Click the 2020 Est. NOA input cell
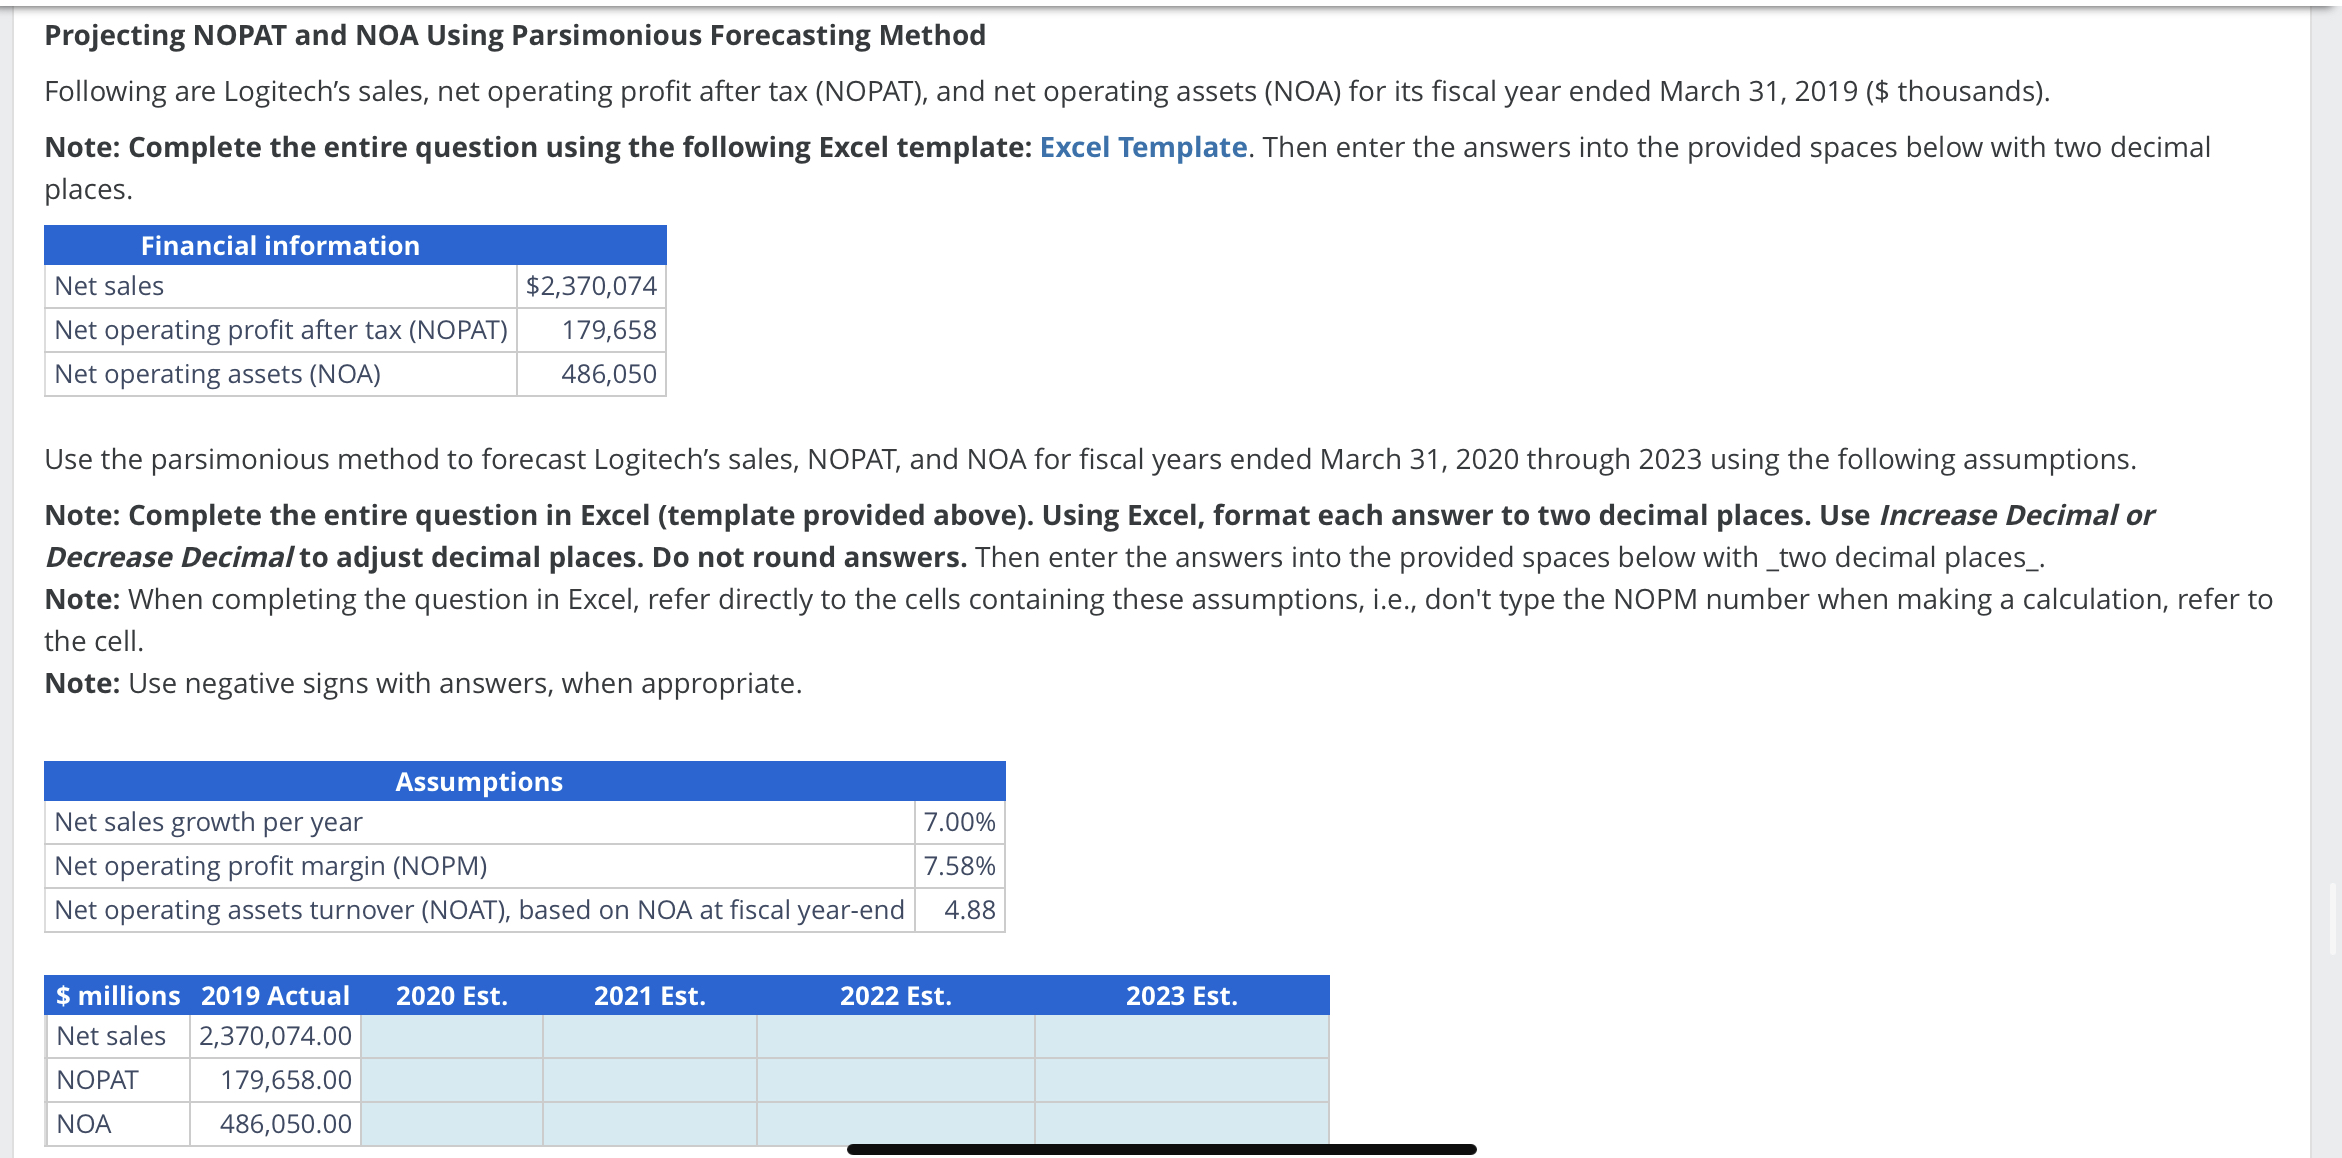 coord(452,1123)
